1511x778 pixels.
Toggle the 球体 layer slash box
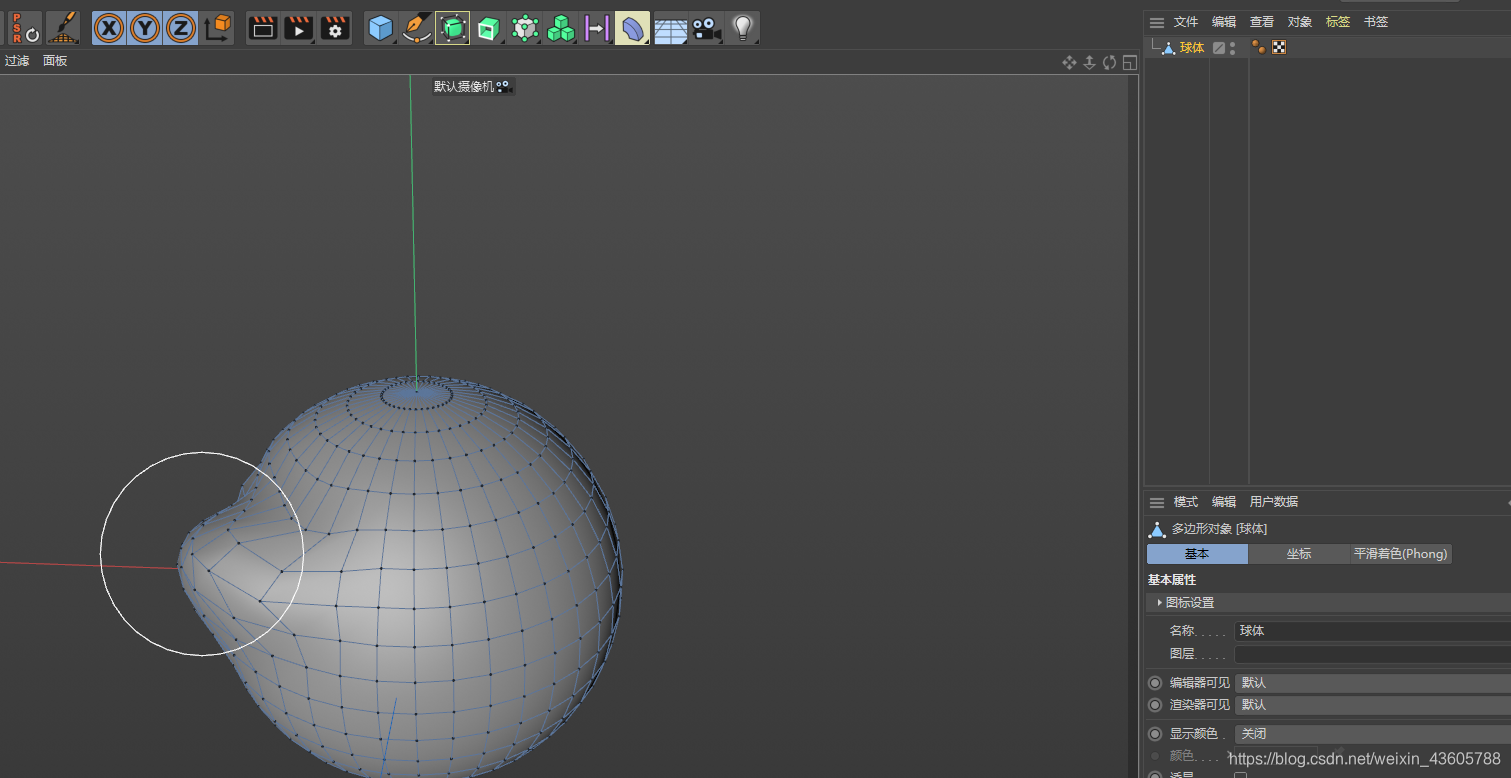[x=1219, y=48]
